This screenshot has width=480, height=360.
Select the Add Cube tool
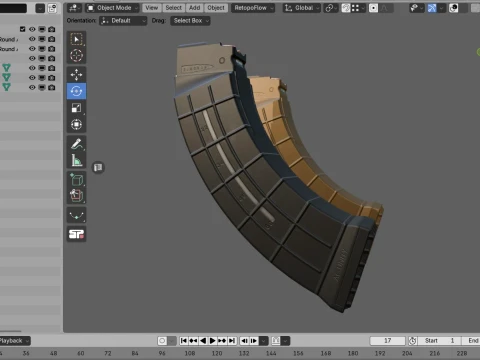[76, 180]
